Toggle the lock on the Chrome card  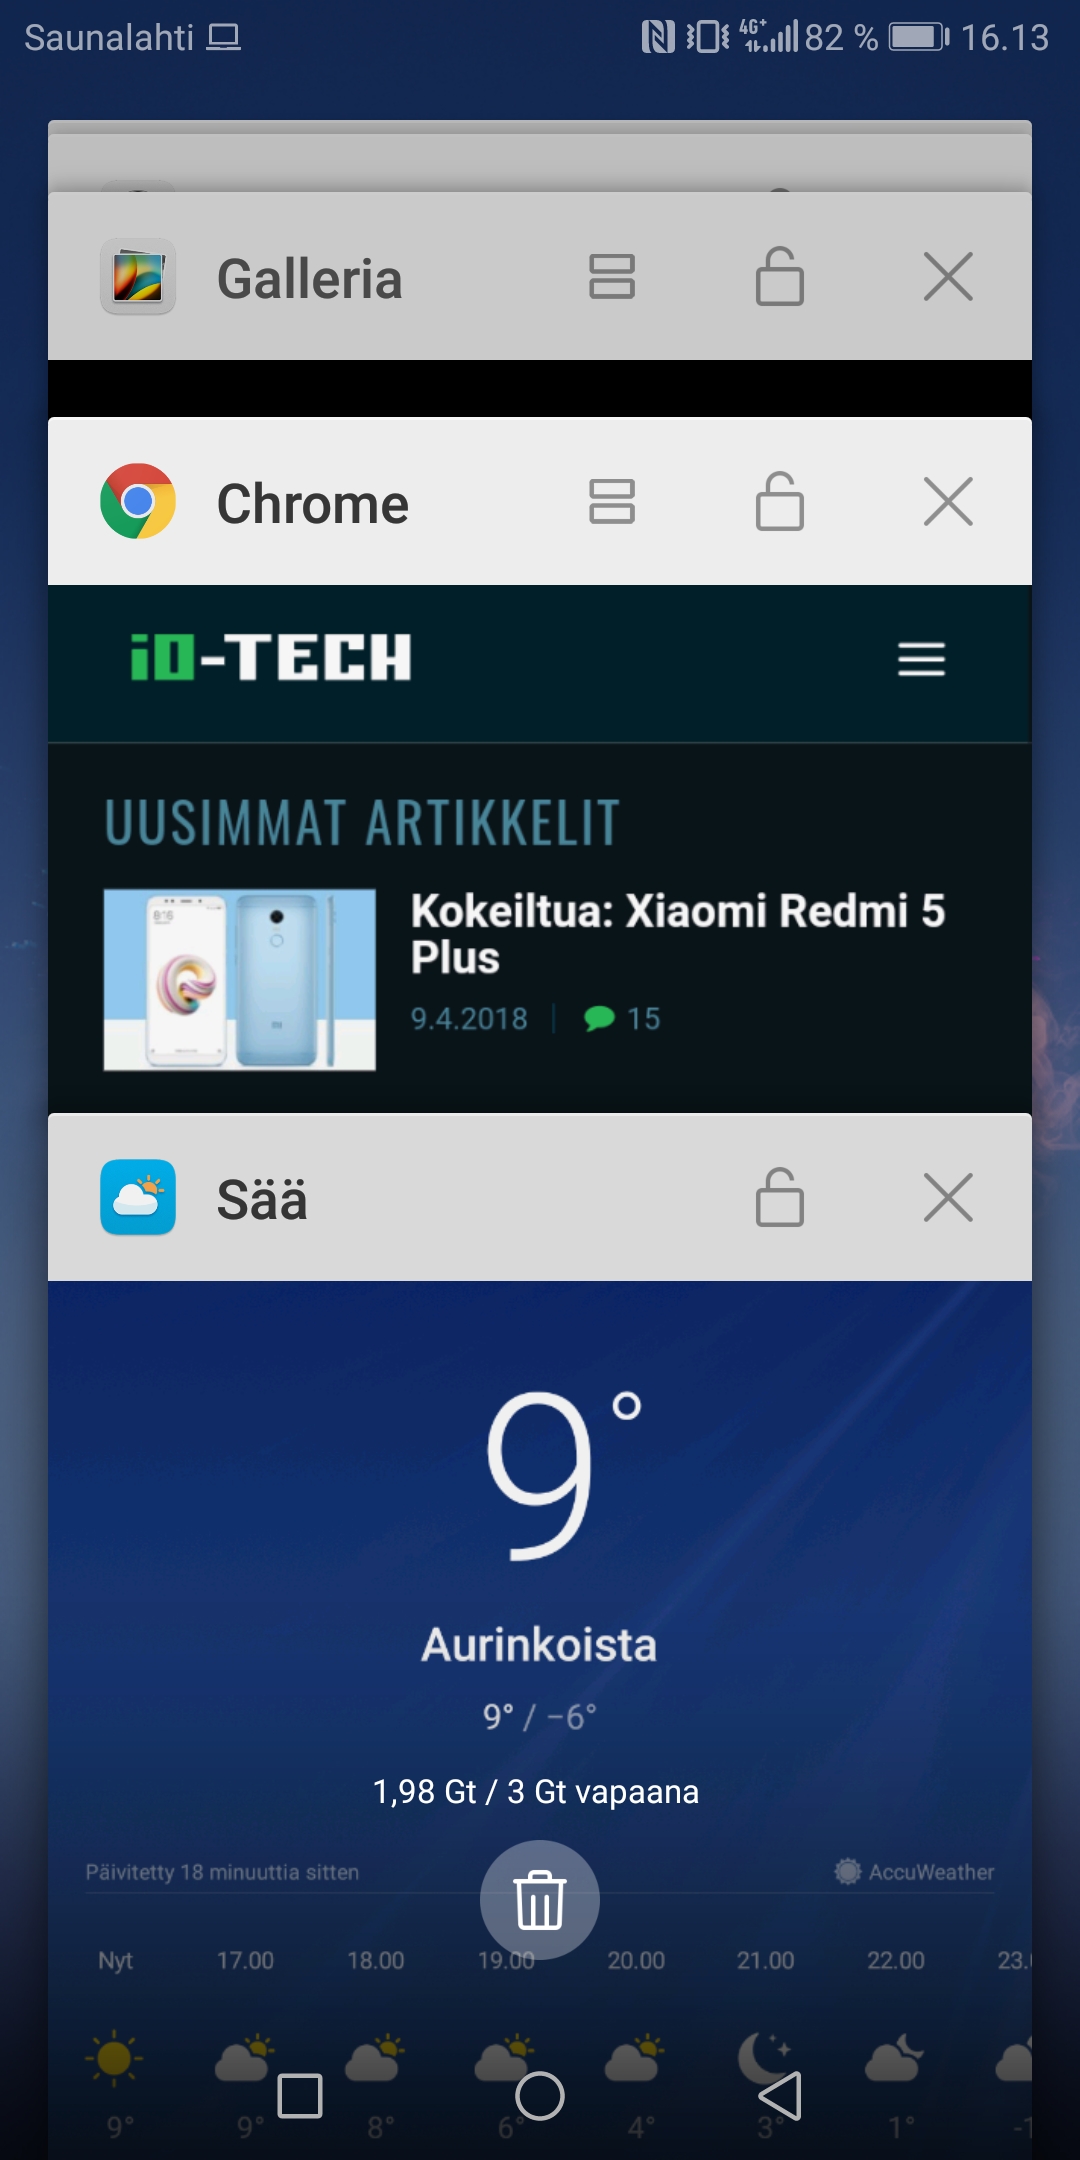(x=780, y=501)
